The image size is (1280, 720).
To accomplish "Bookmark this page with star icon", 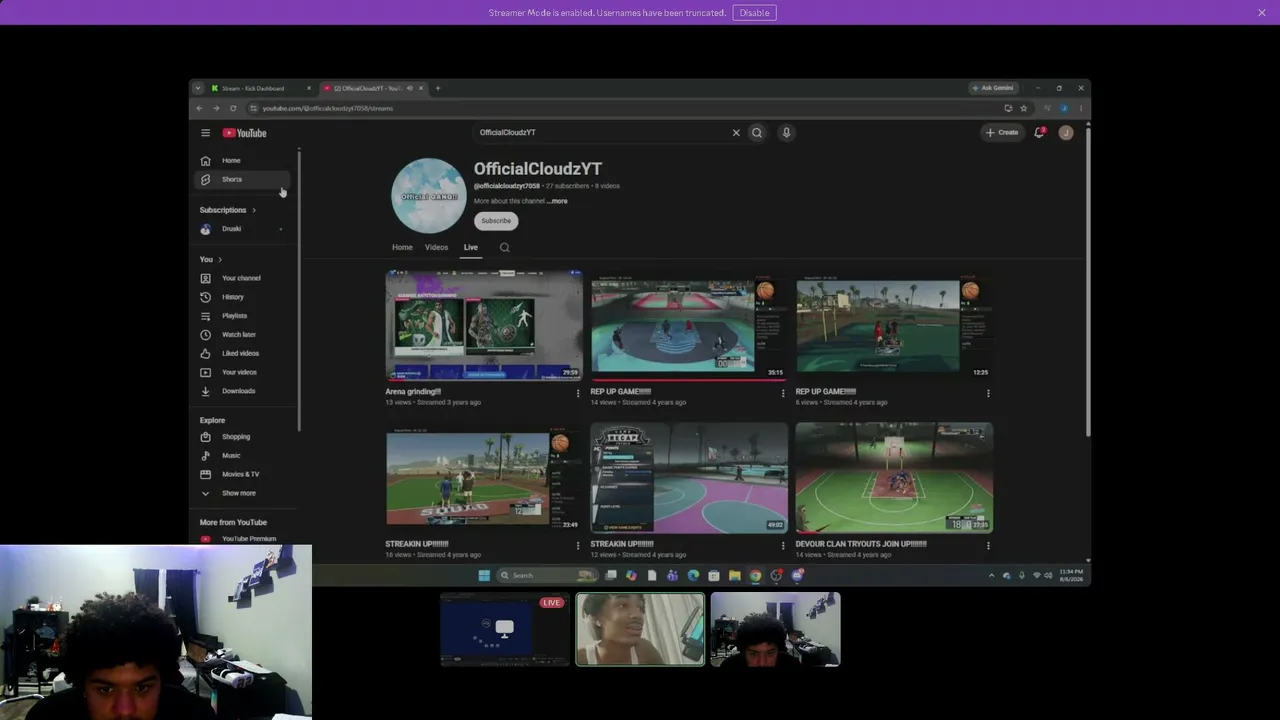I will 1023,108.
